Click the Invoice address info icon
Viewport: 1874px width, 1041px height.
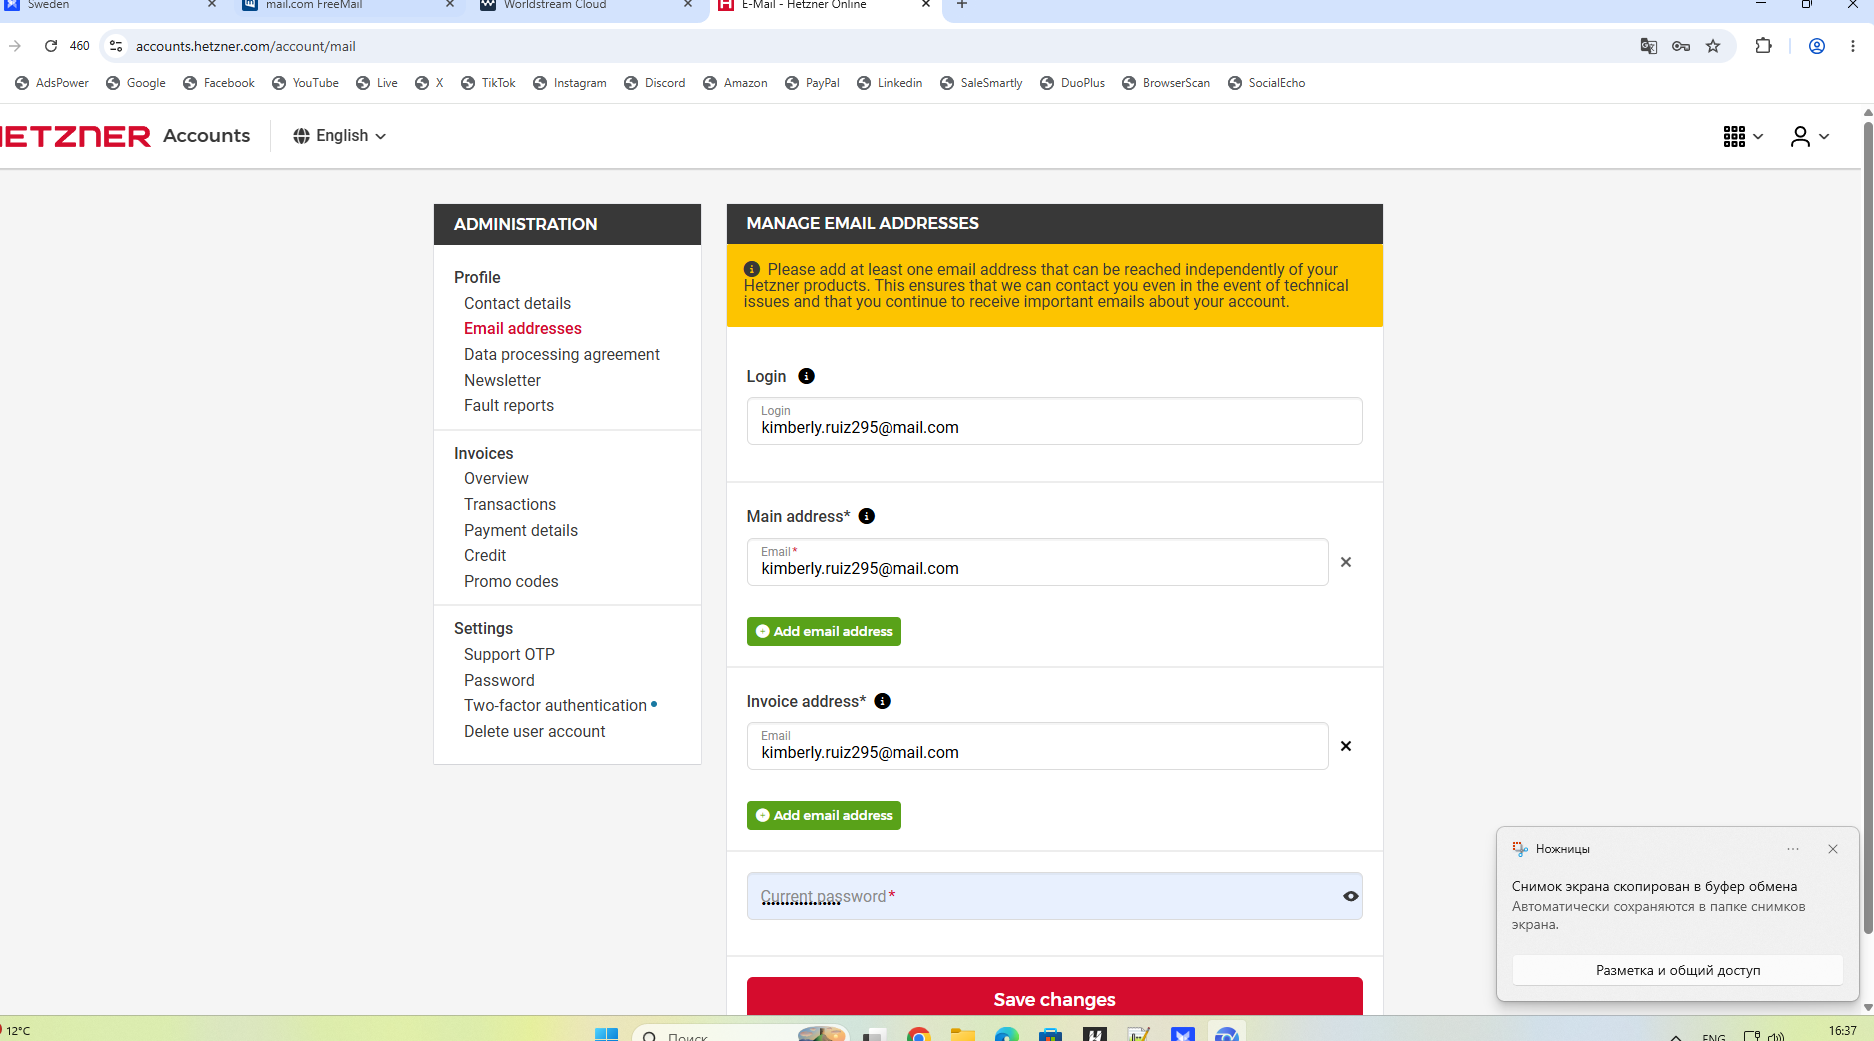pyautogui.click(x=882, y=701)
